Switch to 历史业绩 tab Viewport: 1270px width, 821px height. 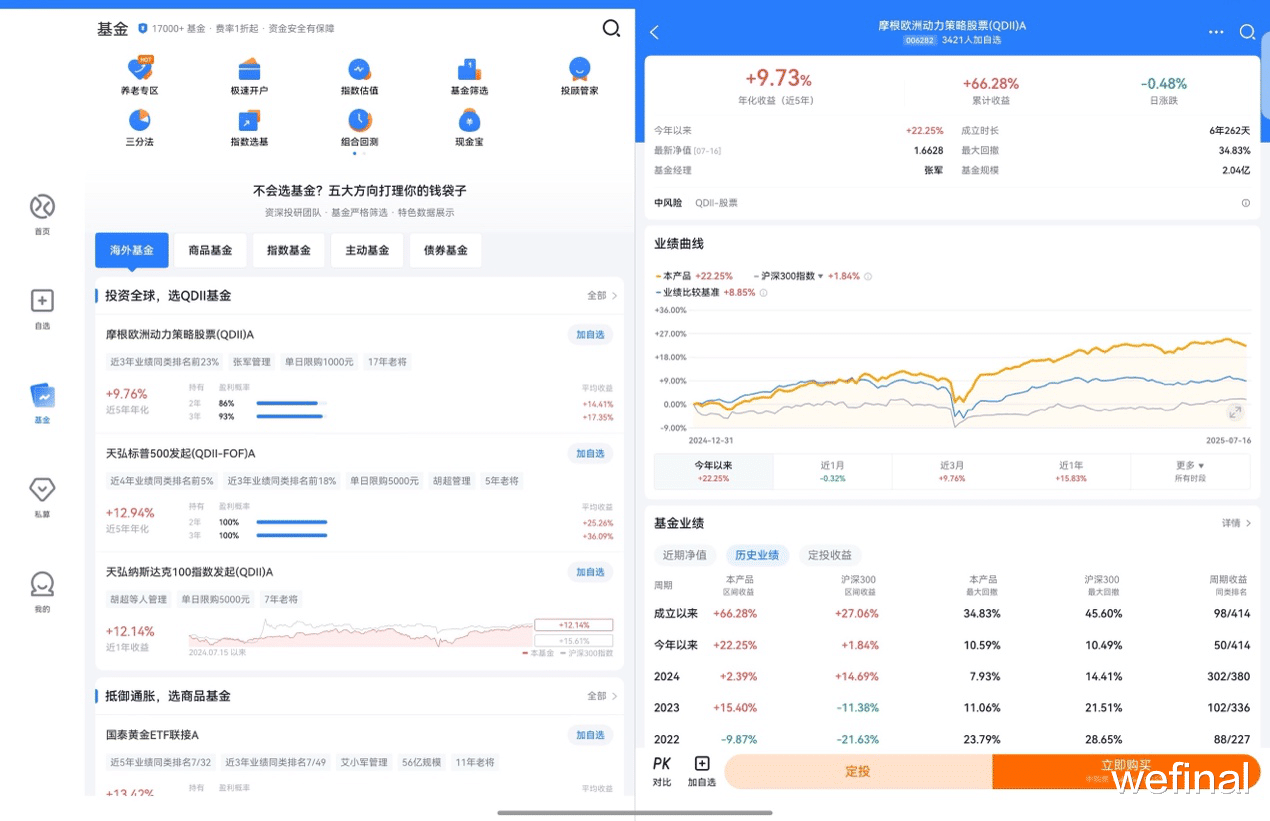coord(757,555)
